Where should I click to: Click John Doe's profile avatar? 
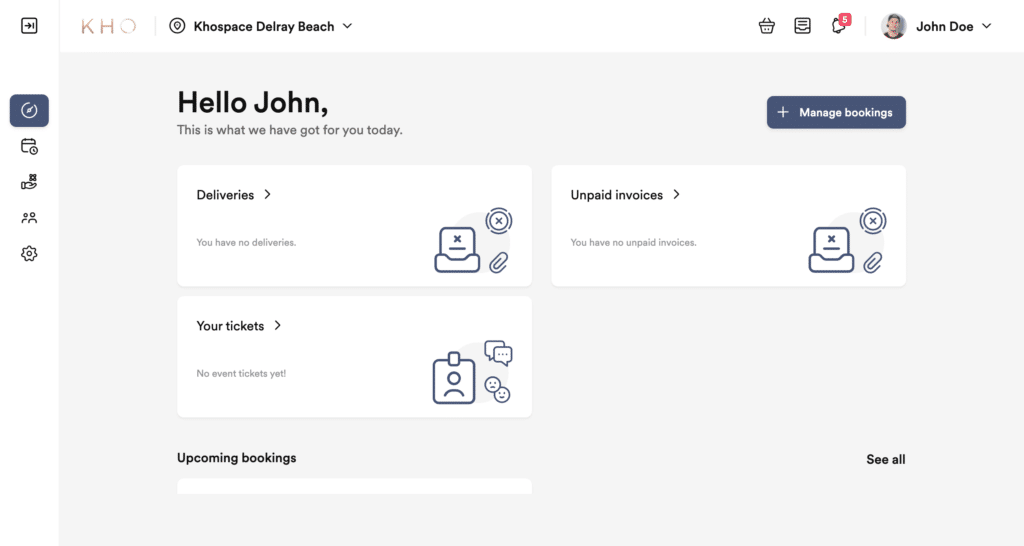pos(893,26)
